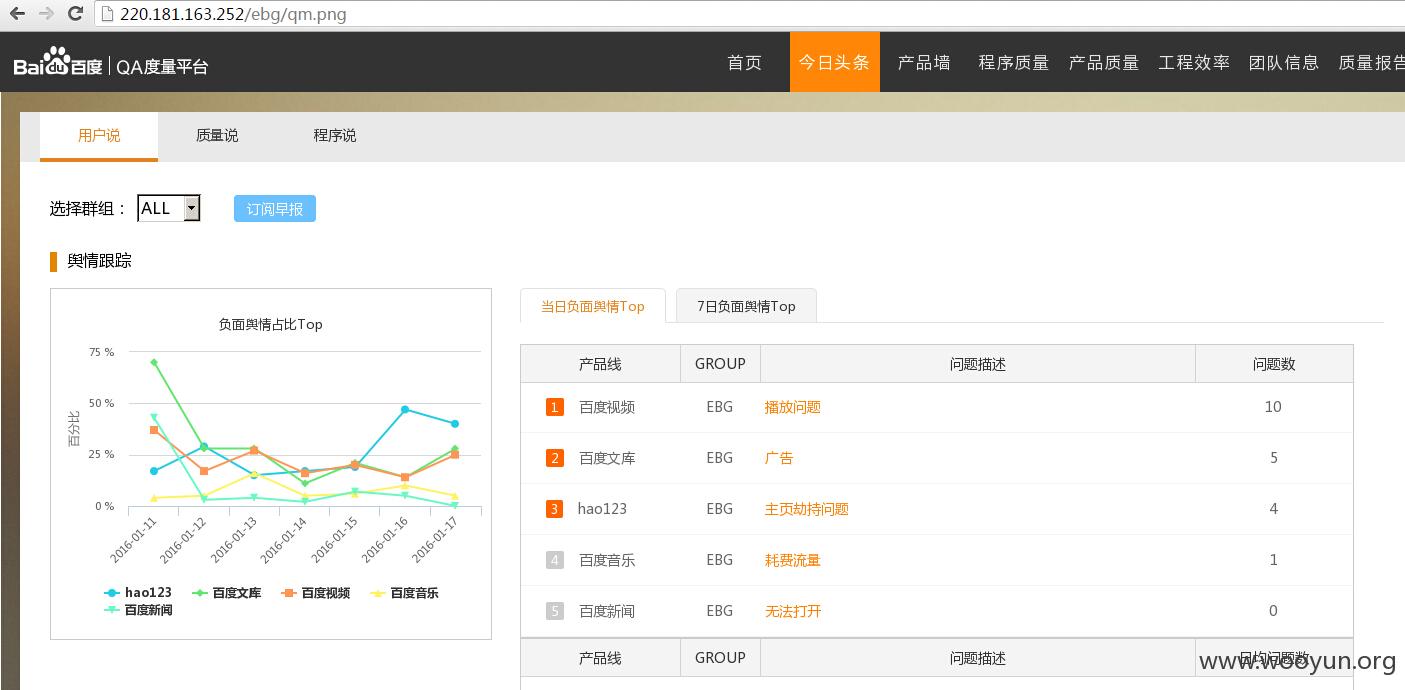Toggle the hao123 series in the legend
This screenshot has height=690, width=1405.
pos(138,593)
